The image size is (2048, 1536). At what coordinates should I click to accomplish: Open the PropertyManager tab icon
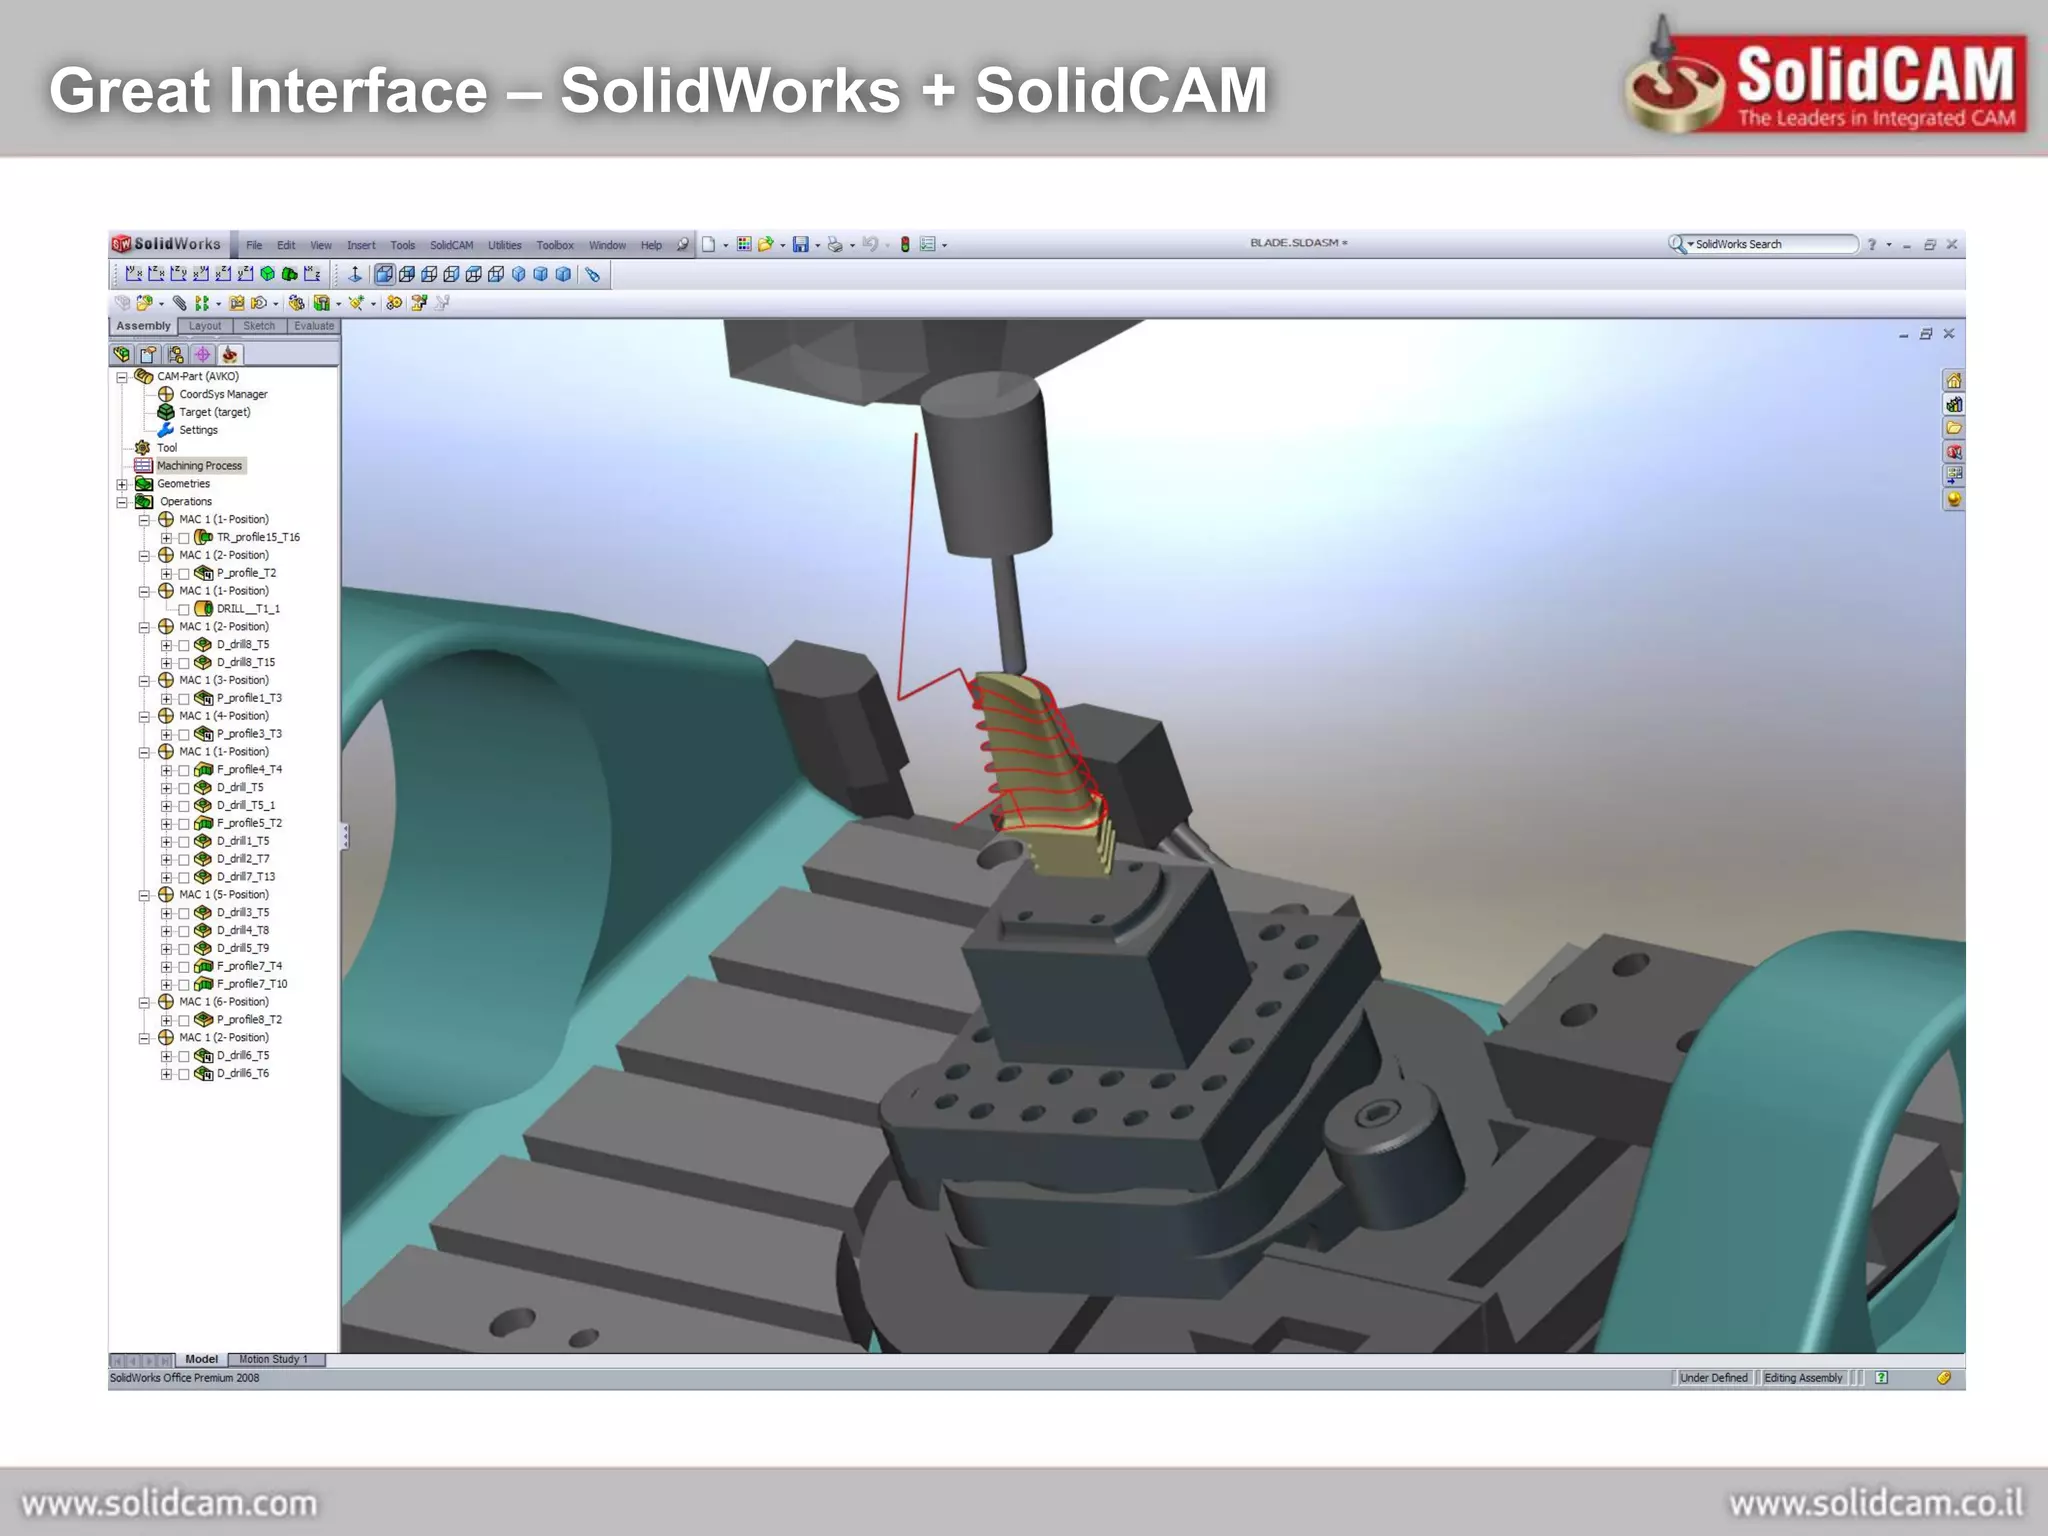149,354
